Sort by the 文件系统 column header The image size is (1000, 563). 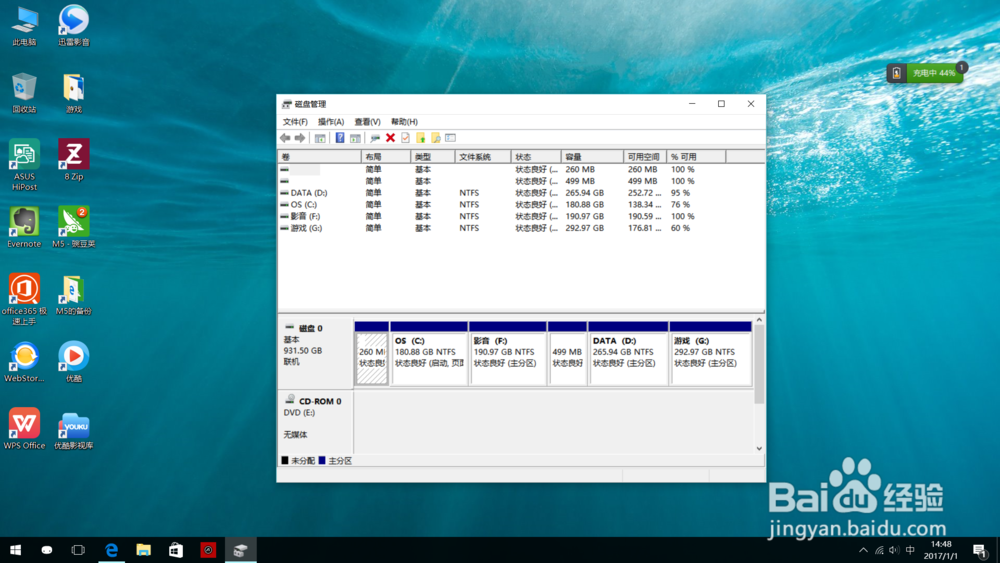pyautogui.click(x=482, y=157)
